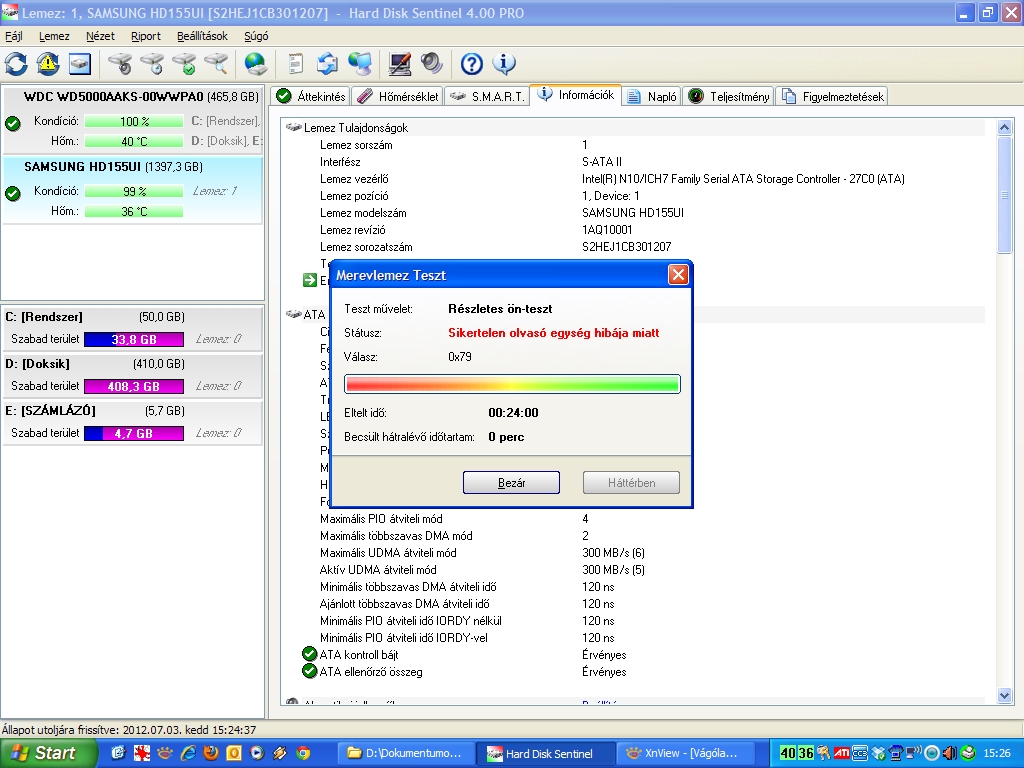Switch to the Napló tab
The width and height of the screenshot is (1024, 768).
point(652,97)
